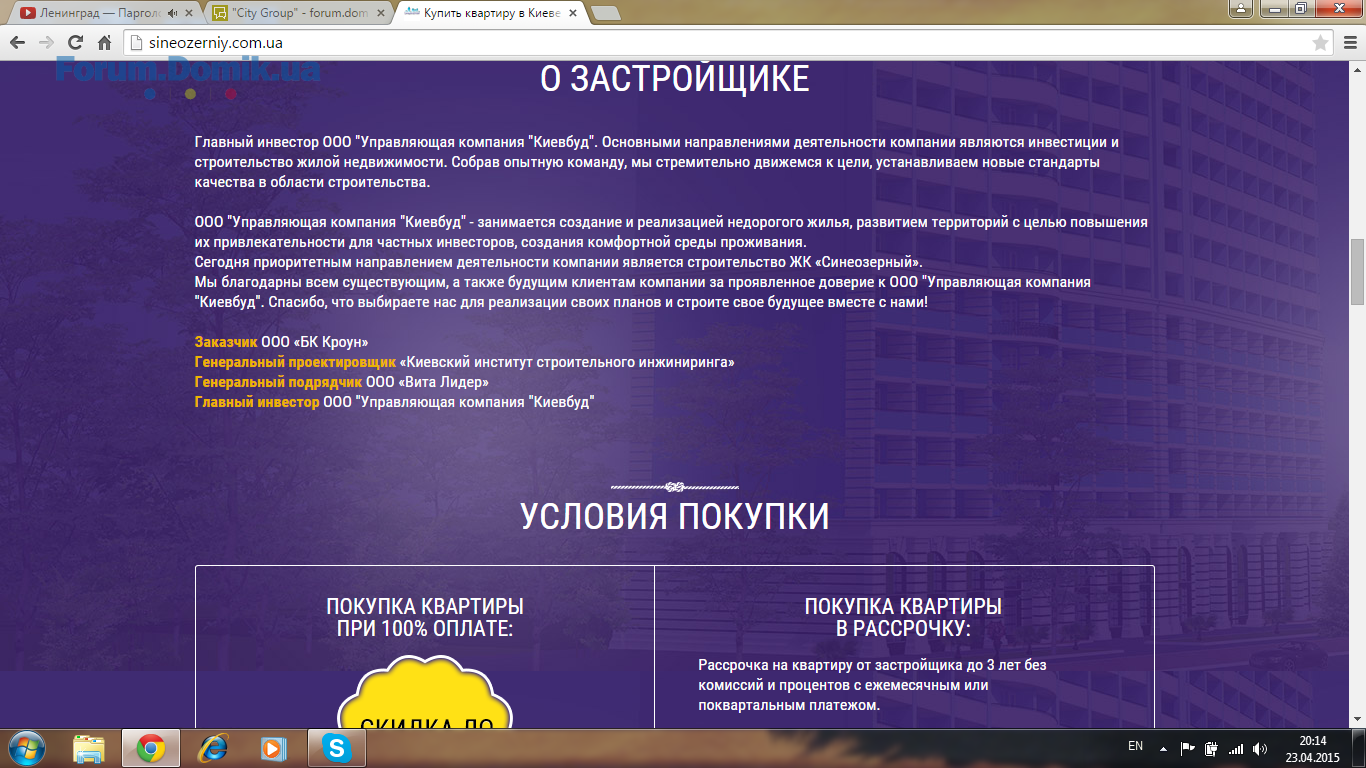Open the Chrome menu hamburger icon

(1349, 43)
